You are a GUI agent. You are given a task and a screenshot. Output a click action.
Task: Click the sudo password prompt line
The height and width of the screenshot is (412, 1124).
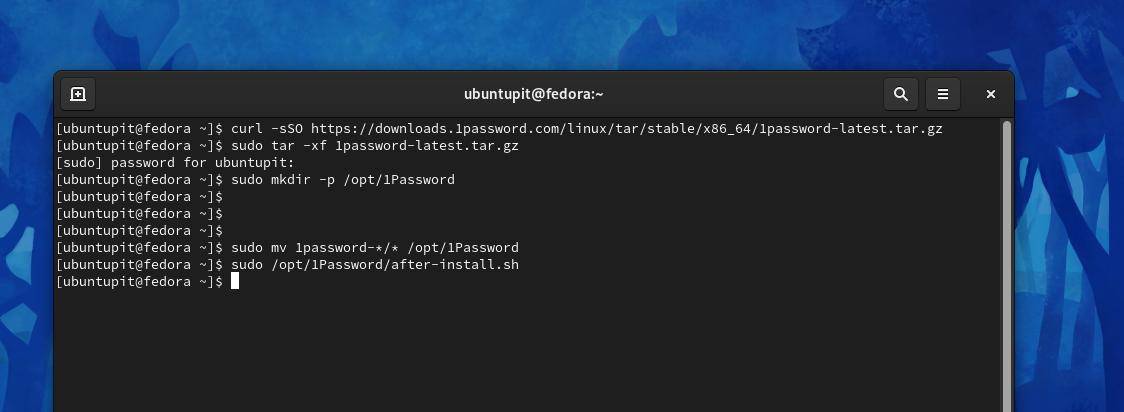[175, 163]
